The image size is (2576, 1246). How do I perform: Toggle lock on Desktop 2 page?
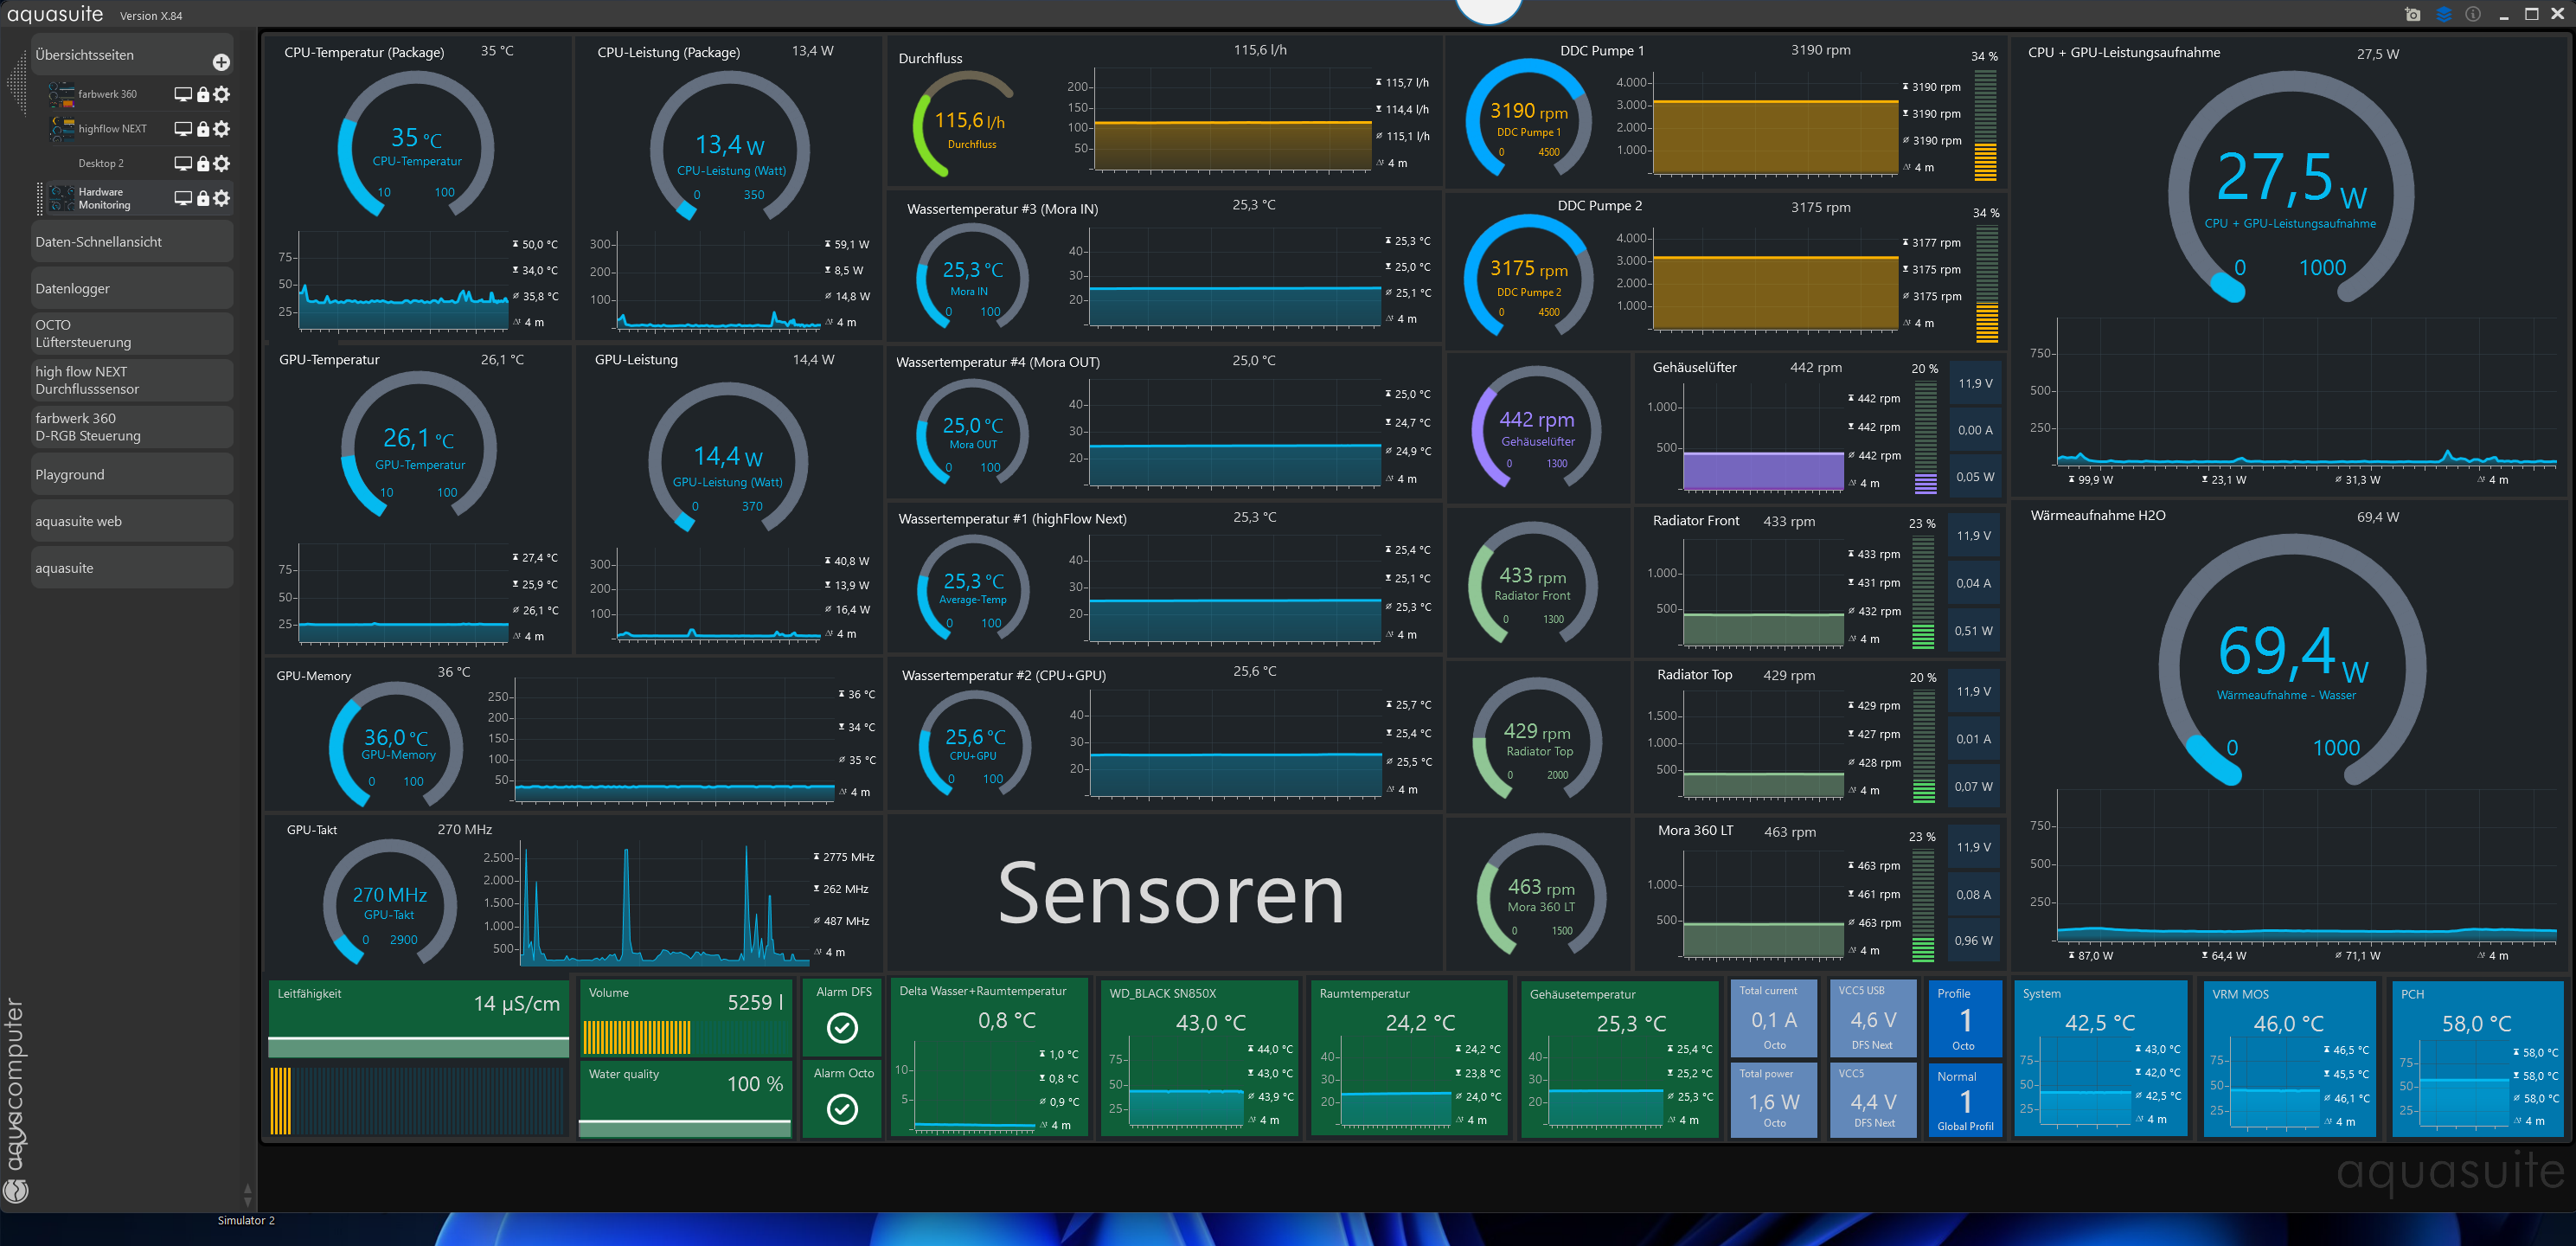point(203,163)
